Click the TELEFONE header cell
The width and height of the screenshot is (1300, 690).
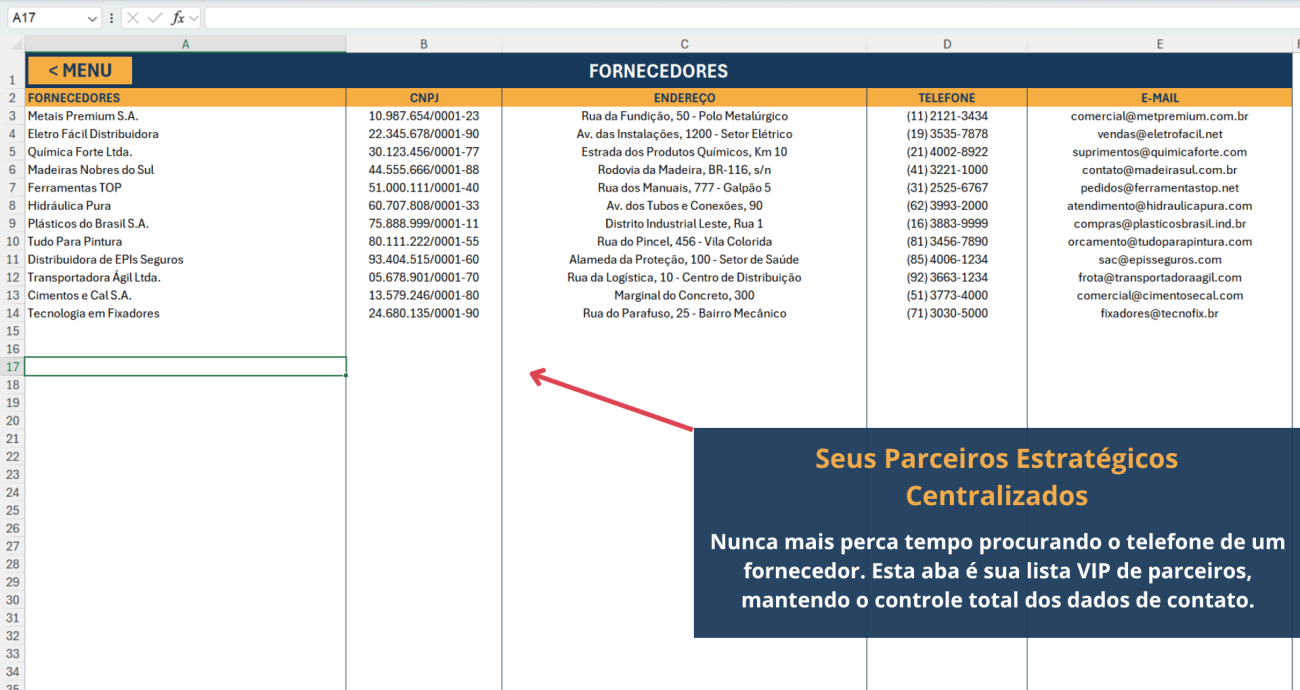pos(946,97)
